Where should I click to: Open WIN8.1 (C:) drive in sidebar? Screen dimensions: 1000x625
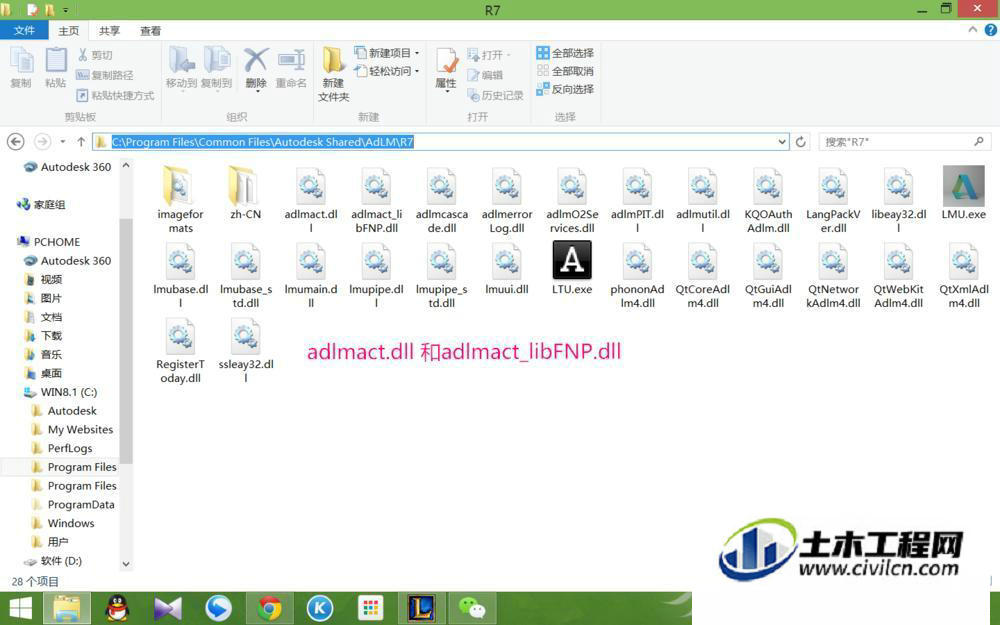(60, 392)
